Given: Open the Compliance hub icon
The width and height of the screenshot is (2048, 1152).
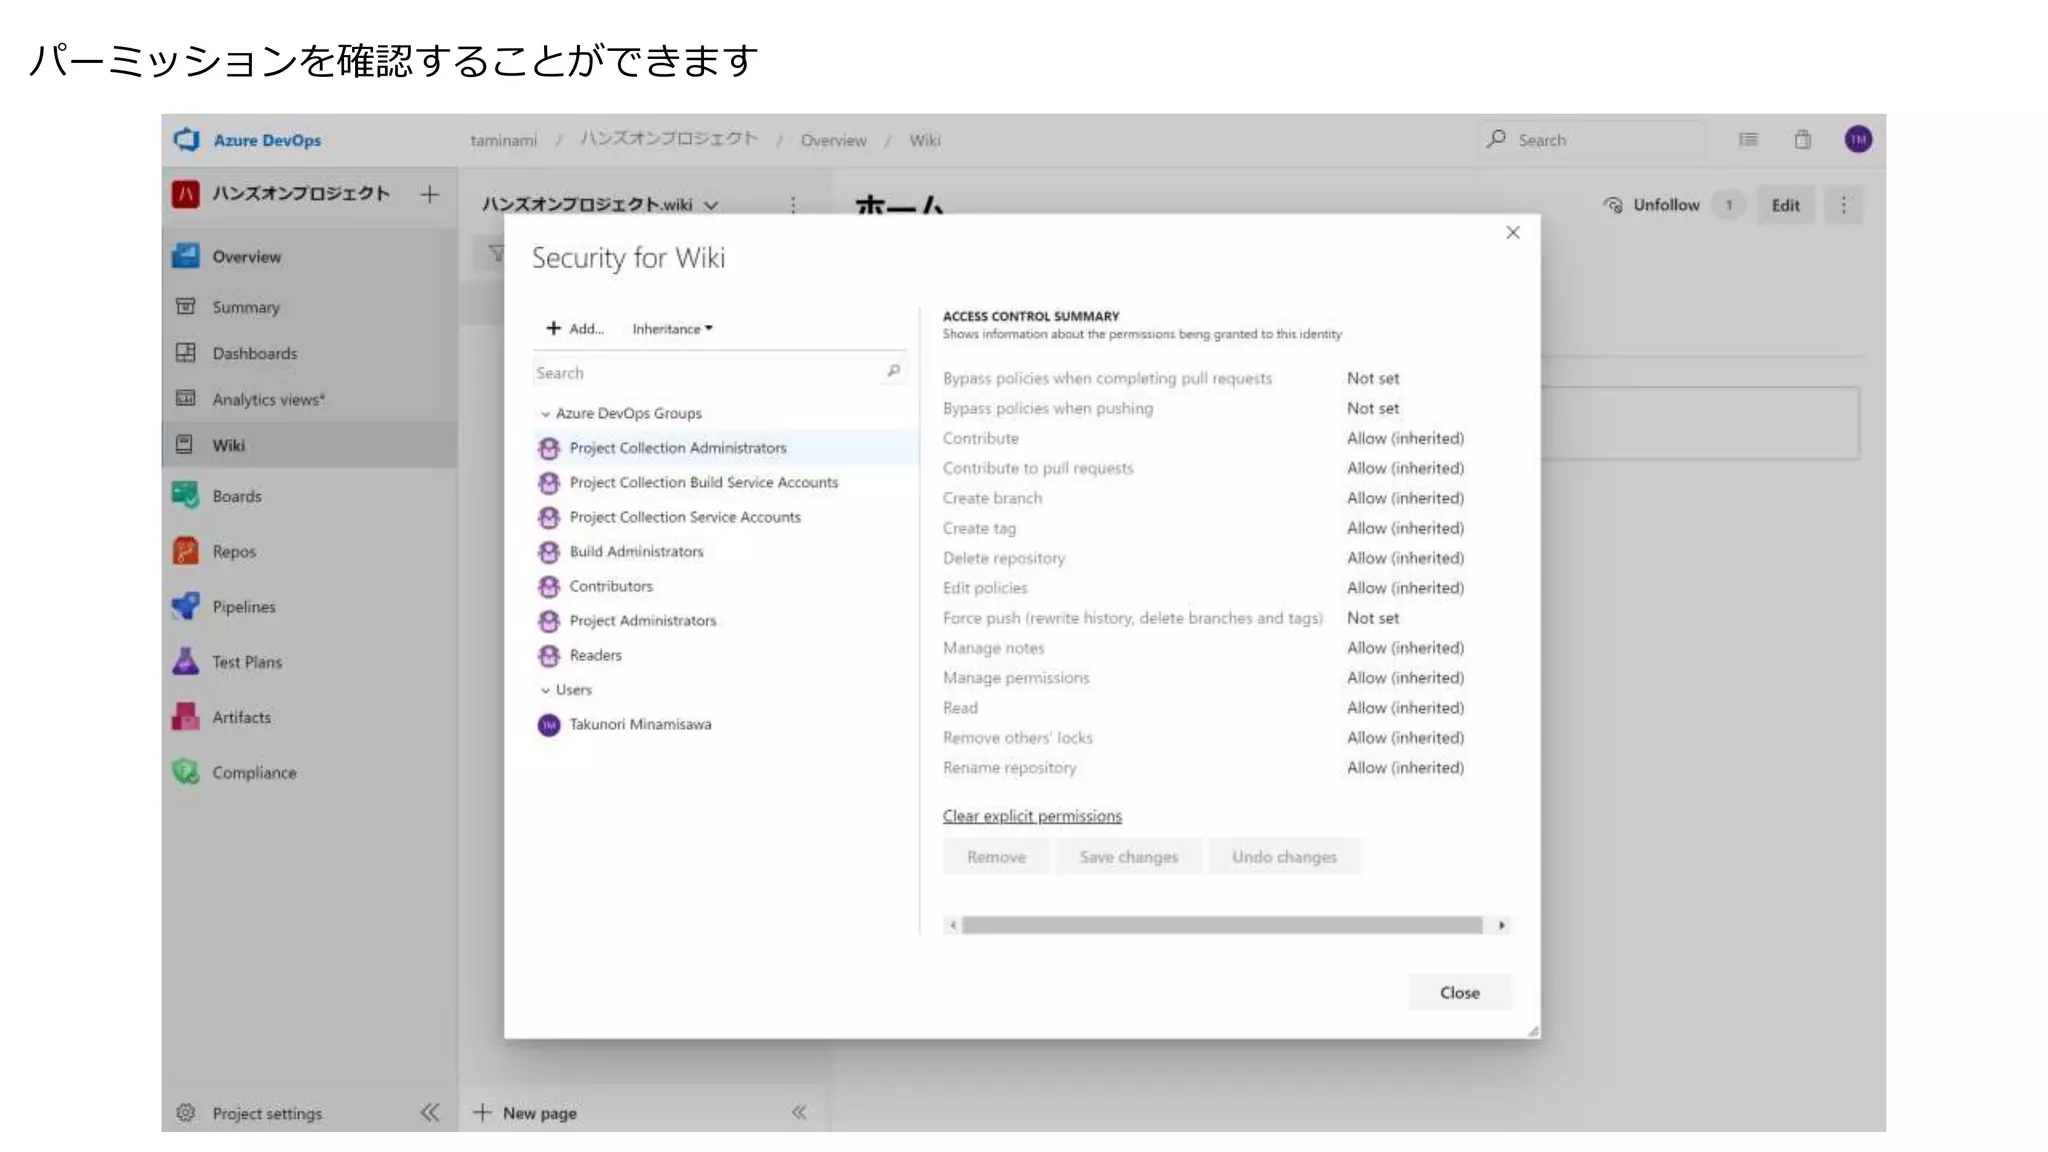Looking at the screenshot, I should coord(186,772).
